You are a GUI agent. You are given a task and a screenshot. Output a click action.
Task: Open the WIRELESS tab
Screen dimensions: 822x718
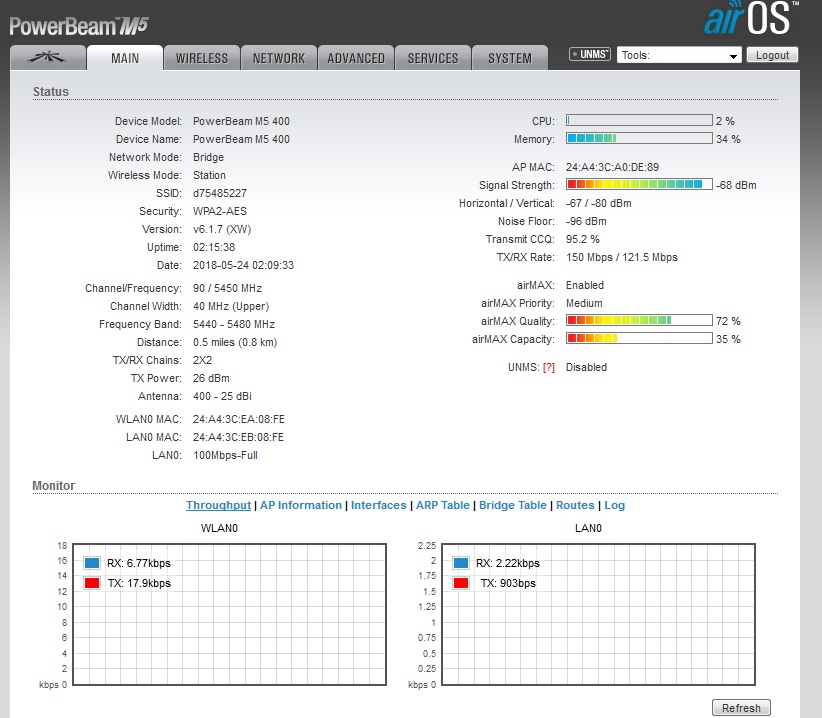(202, 58)
